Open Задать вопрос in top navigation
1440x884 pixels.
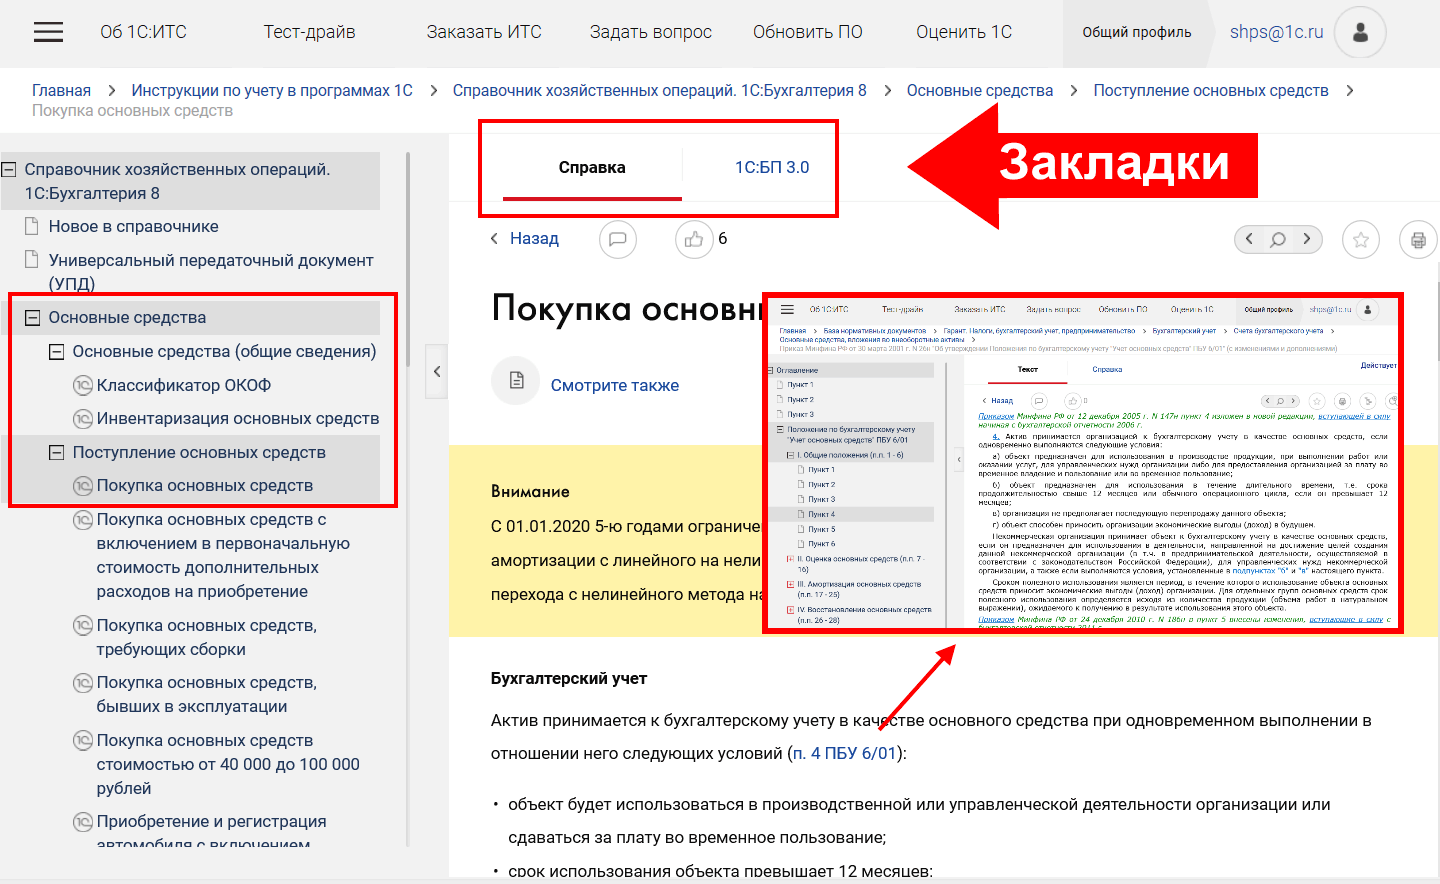coord(651,32)
